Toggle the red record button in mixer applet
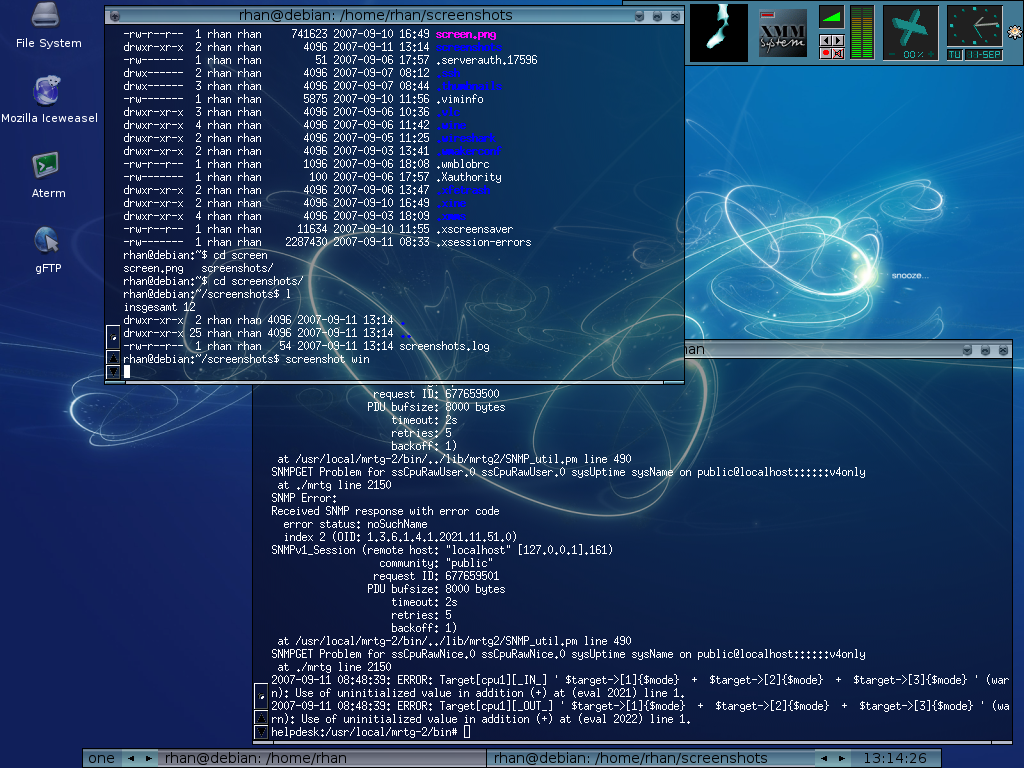The image size is (1024, 768). (826, 53)
